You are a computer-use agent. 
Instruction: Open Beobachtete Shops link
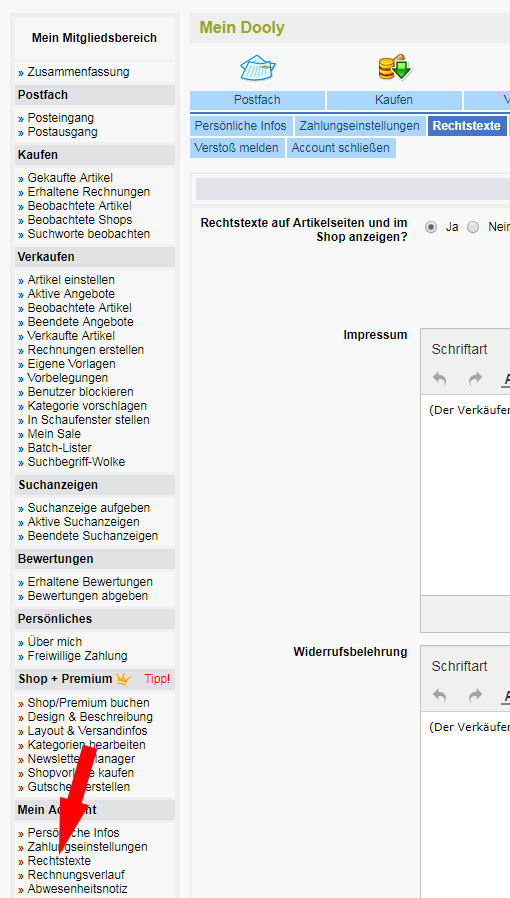pos(80,220)
